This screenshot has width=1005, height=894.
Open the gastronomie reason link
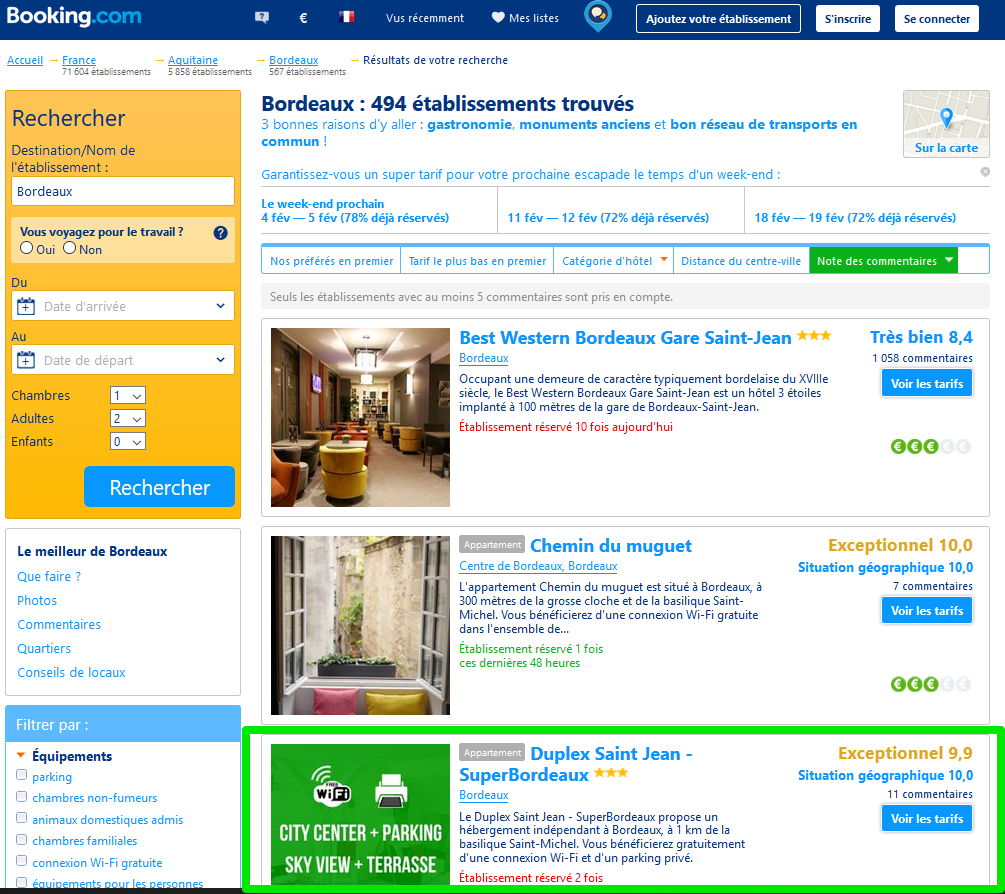pos(470,124)
